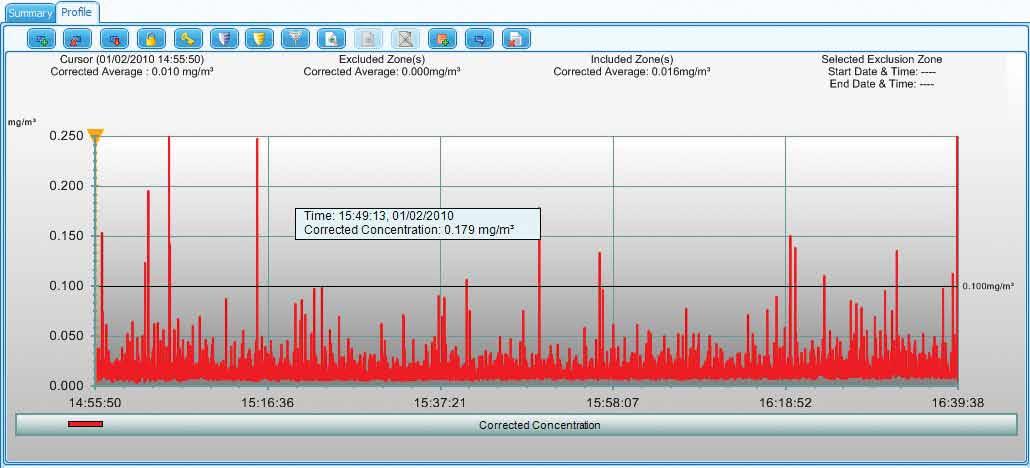1030x468 pixels.
Task: Click the blue-white shield toolbar icon
Action: point(225,39)
